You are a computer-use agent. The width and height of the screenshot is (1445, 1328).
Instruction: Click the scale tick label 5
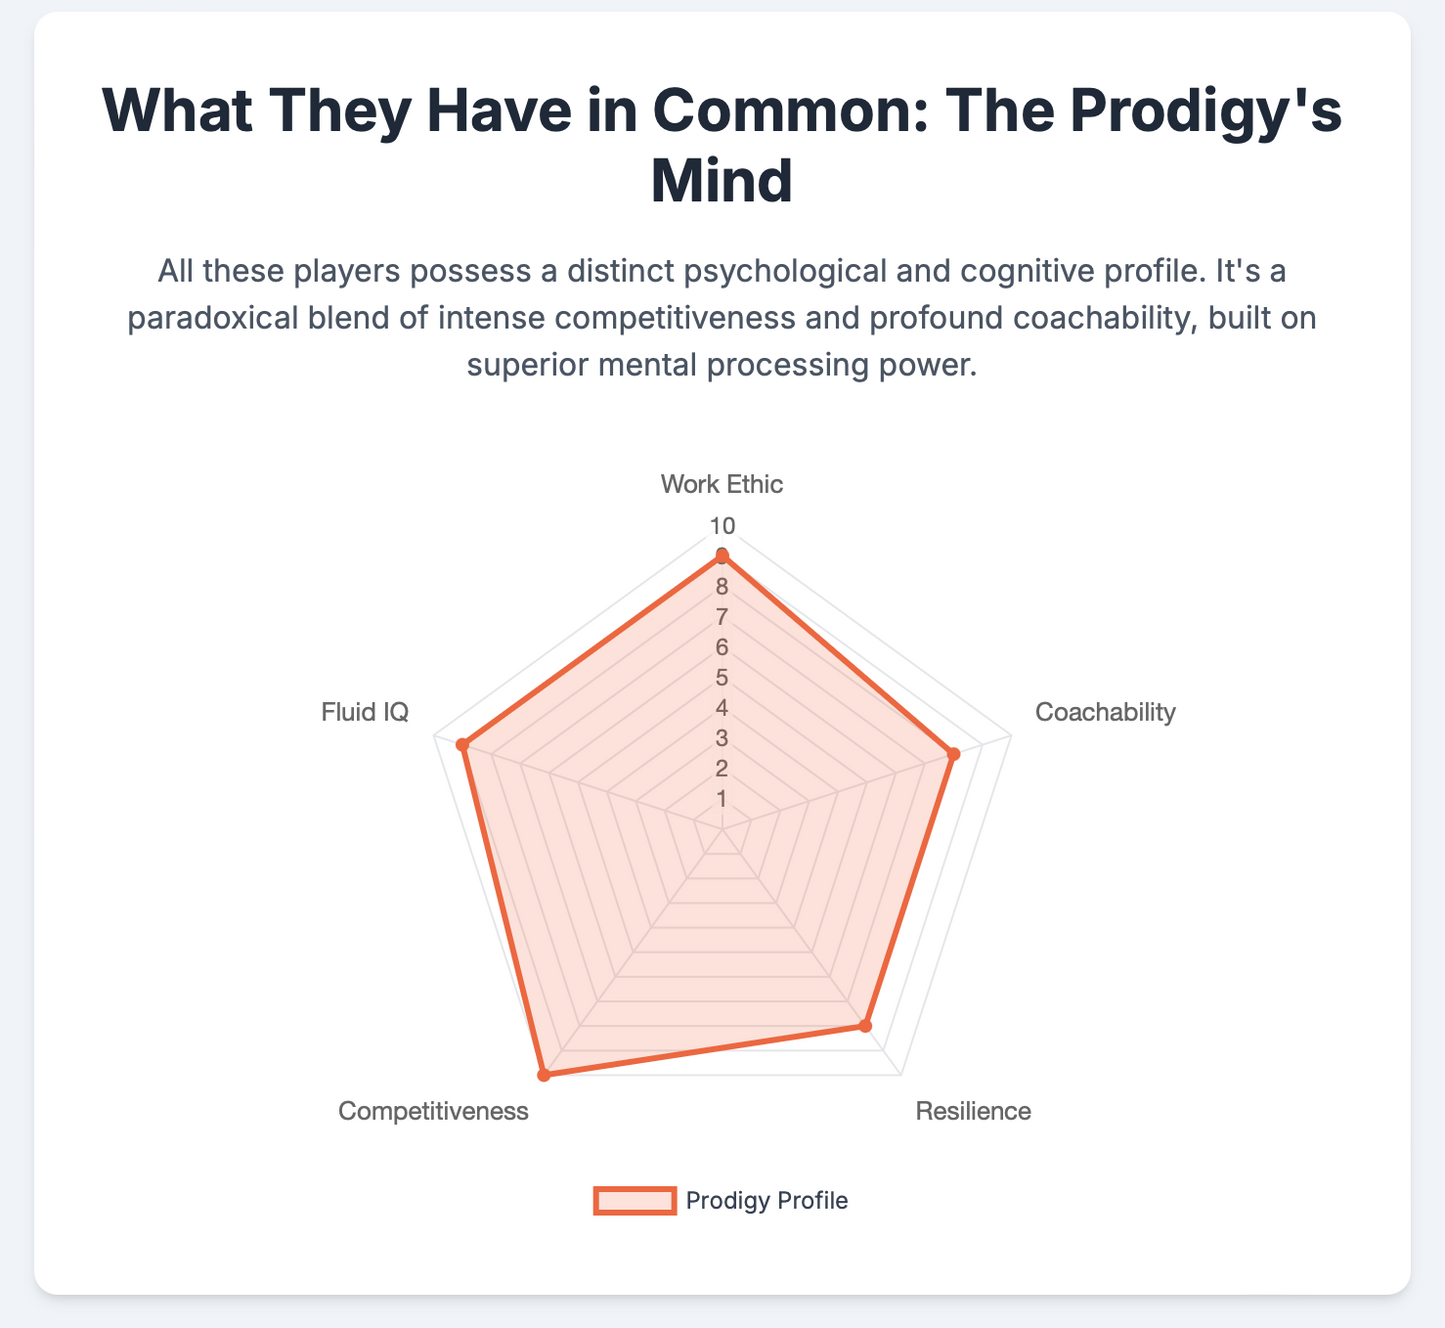point(722,678)
